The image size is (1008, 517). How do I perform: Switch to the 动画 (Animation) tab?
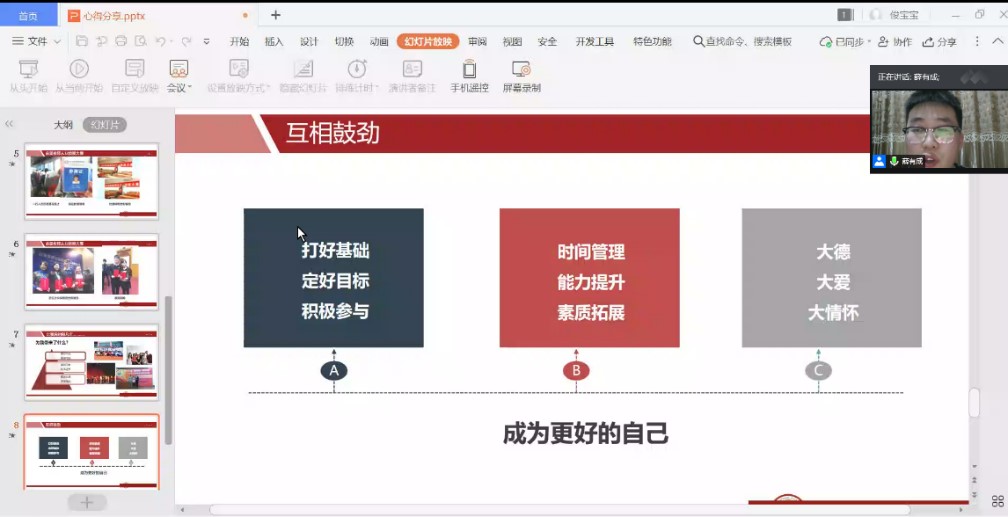[379, 42]
